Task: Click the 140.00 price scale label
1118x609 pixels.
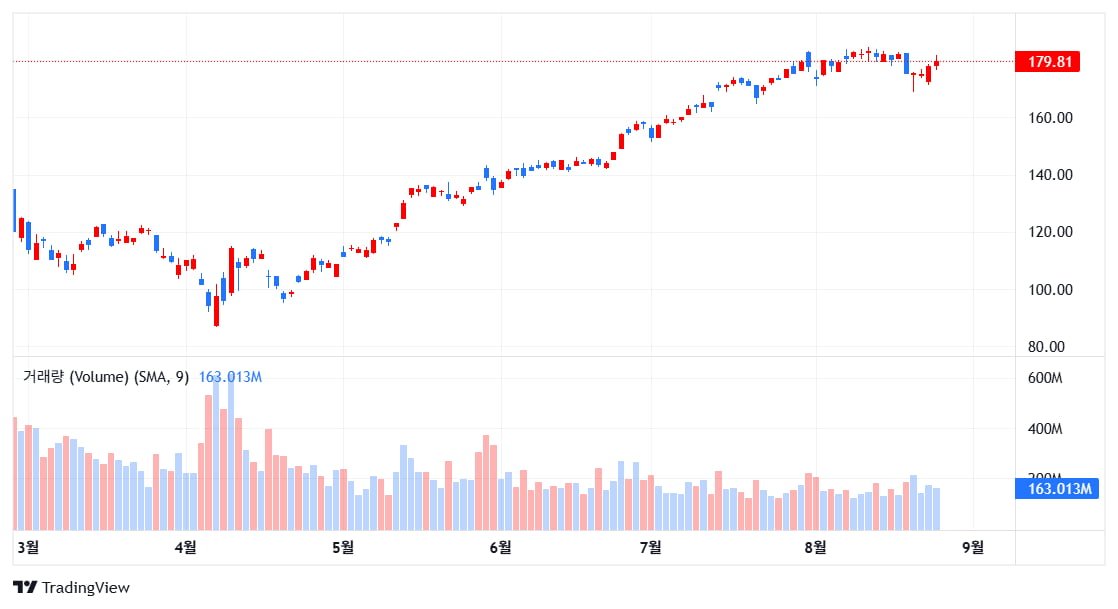Action: click(1050, 175)
